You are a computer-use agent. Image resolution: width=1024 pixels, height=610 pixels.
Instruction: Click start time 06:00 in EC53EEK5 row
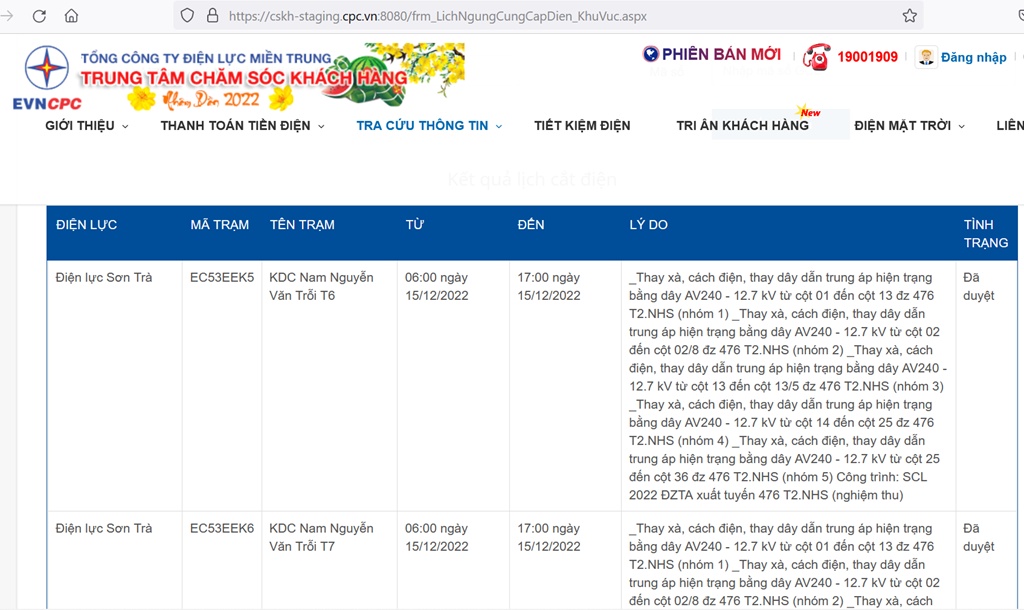(436, 286)
